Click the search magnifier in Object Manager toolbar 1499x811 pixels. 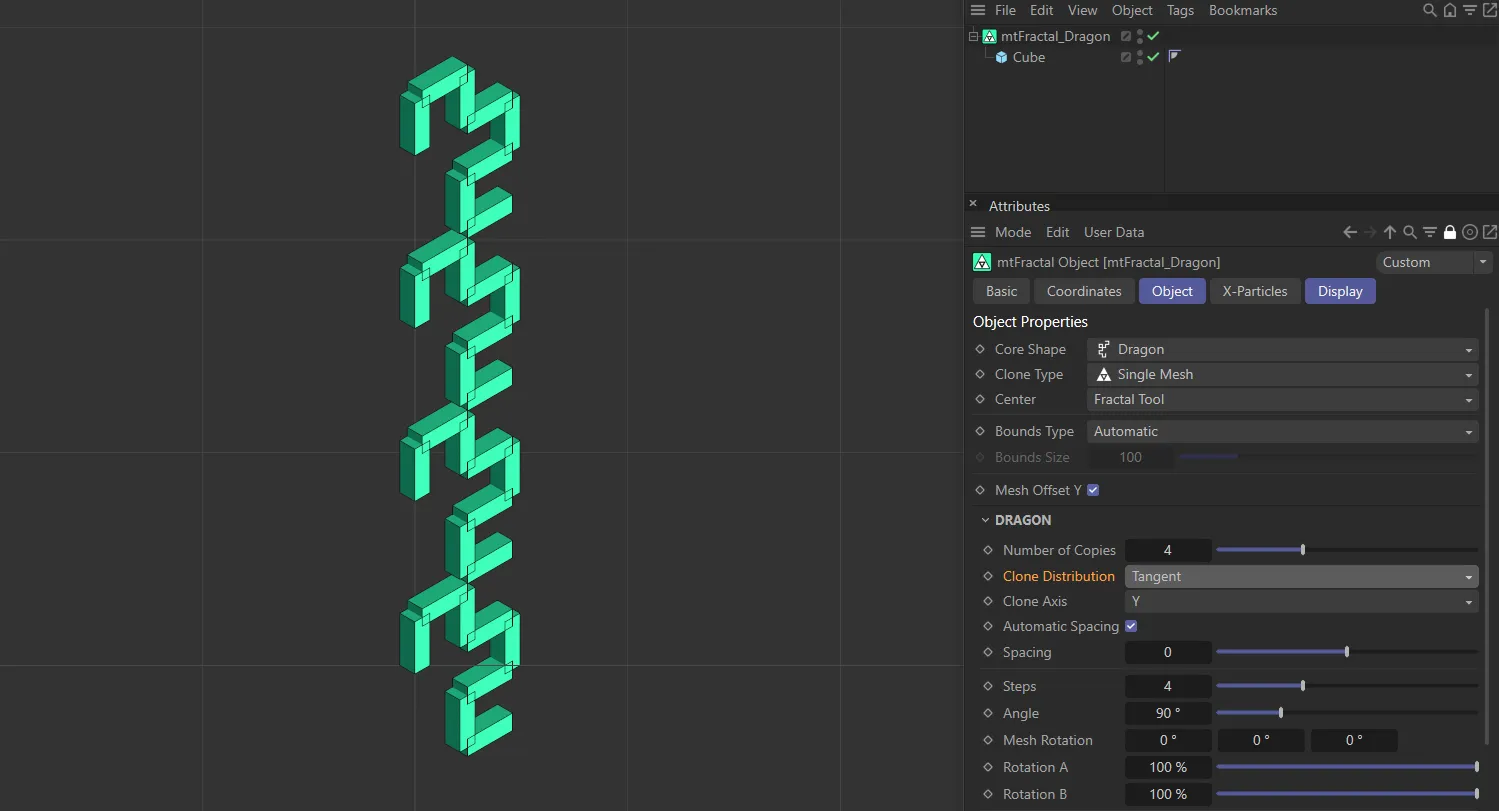1429,10
